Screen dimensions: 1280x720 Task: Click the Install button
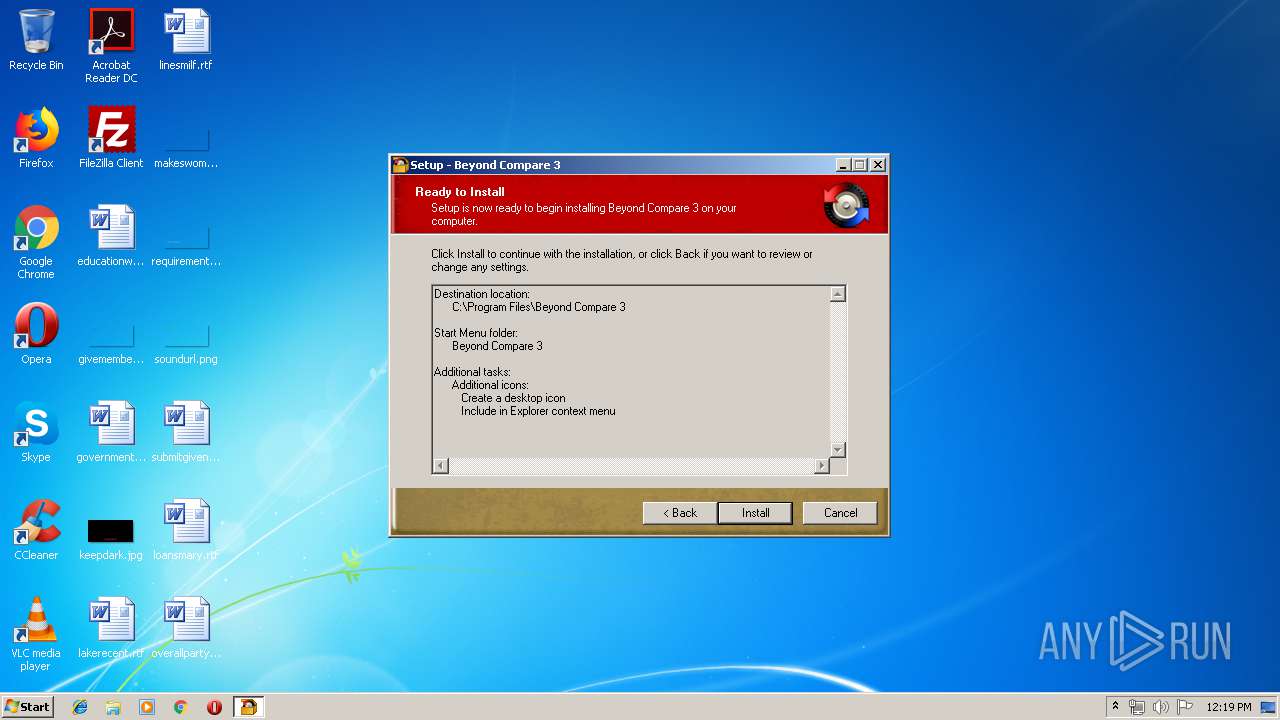[755, 513]
